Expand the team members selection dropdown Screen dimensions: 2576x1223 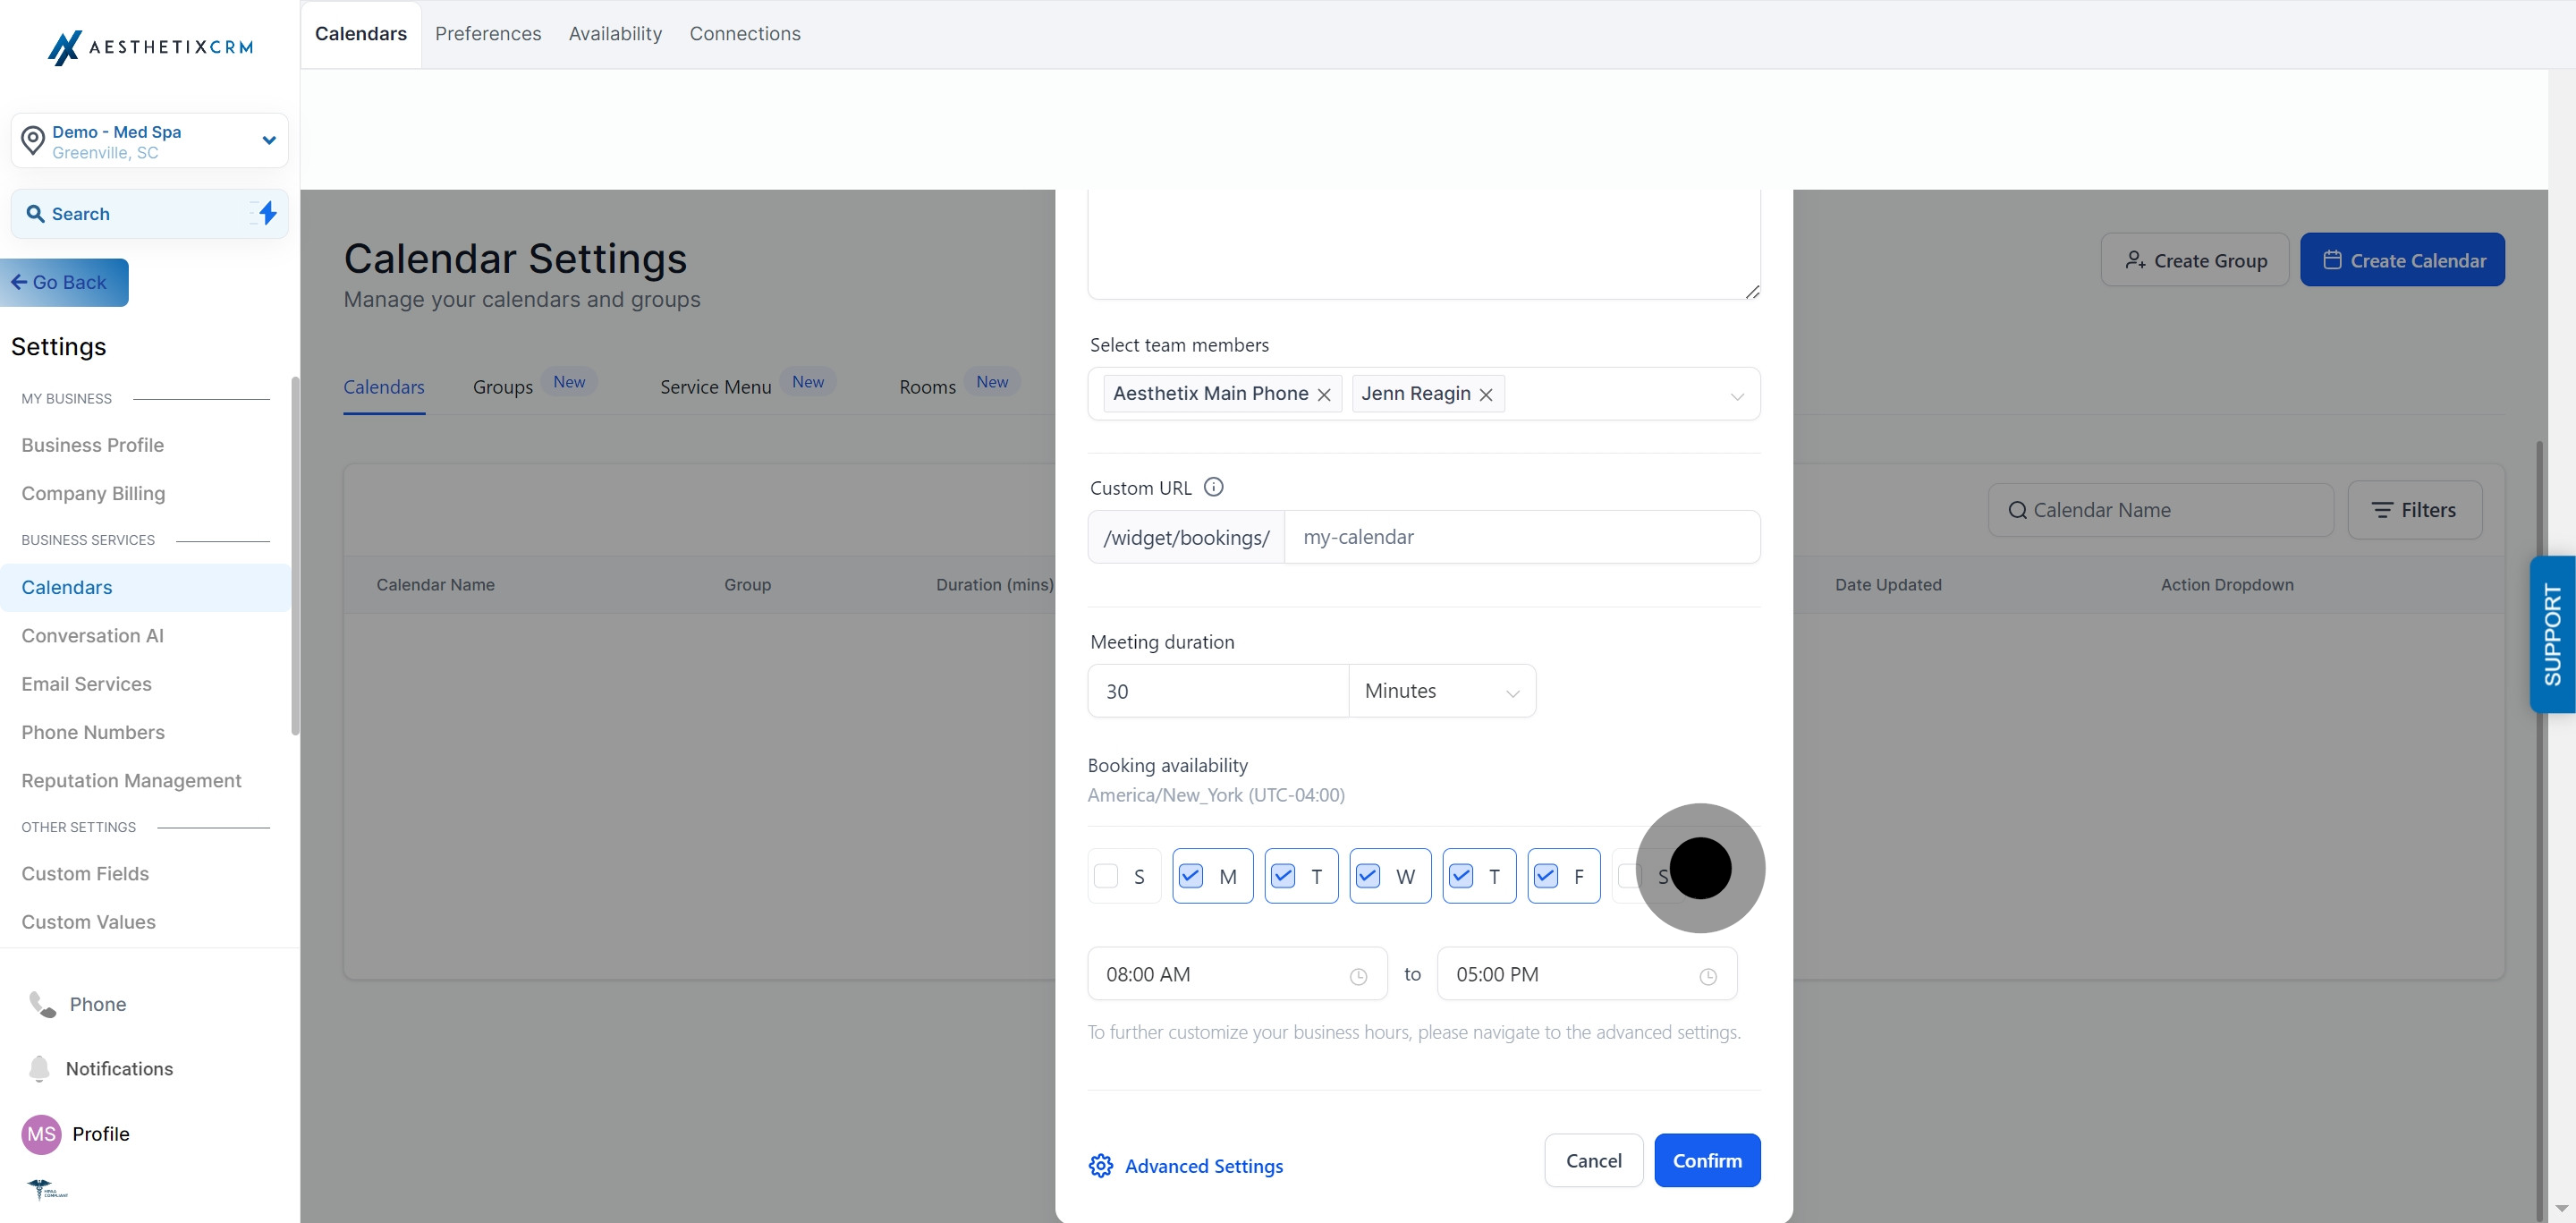coord(1737,396)
